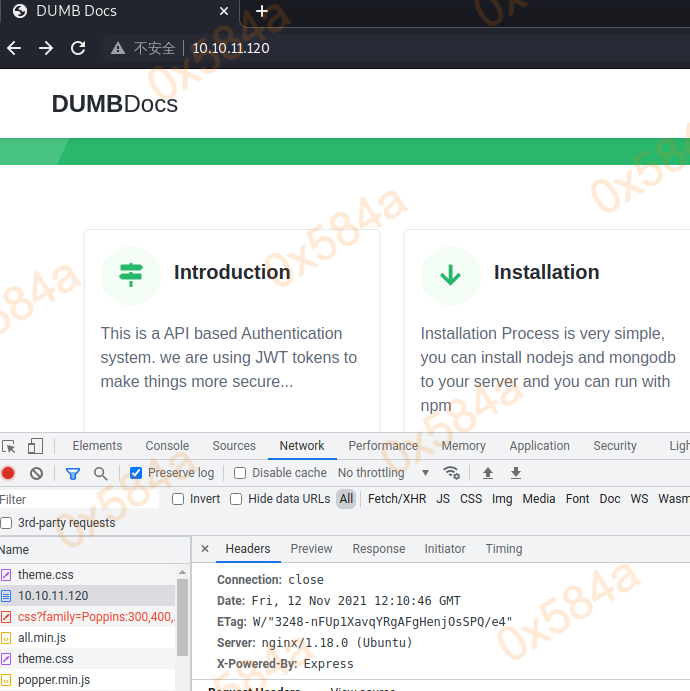Open network conditions wifi icon
690x691 pixels.
(x=452, y=473)
